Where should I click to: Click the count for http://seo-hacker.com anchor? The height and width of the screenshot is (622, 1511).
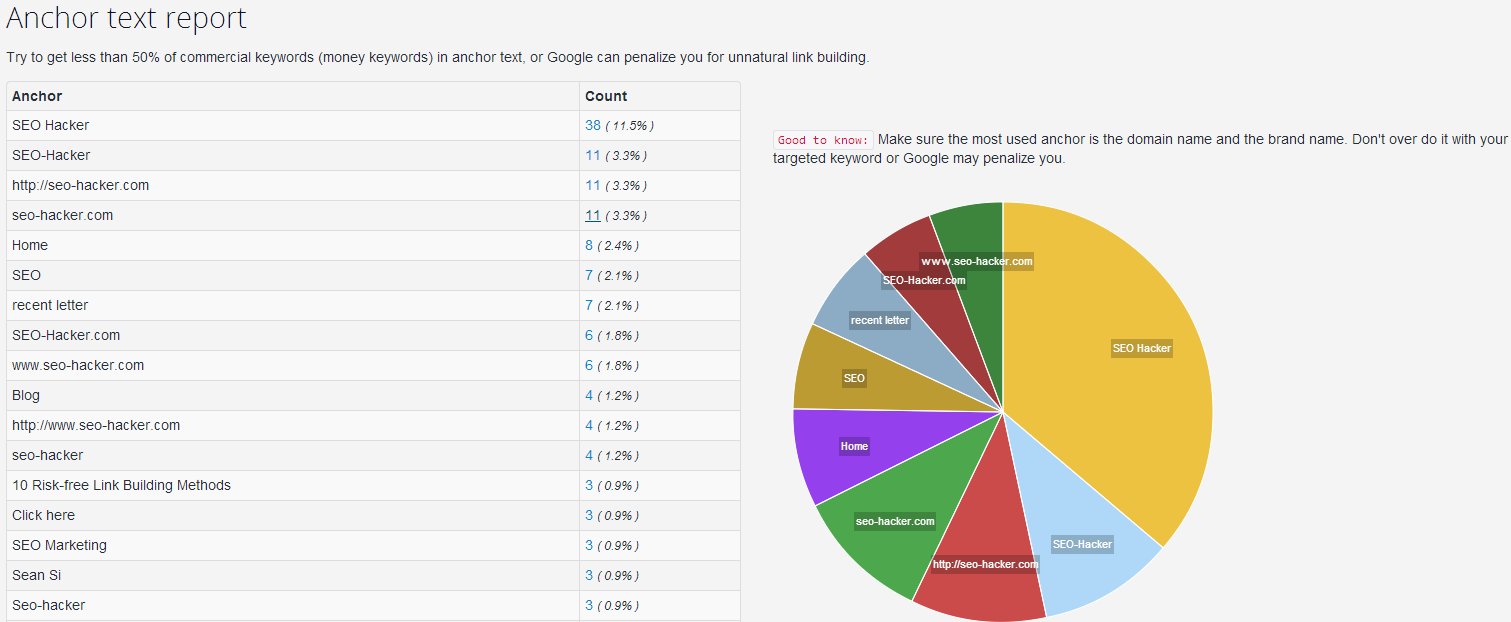[x=593, y=186]
